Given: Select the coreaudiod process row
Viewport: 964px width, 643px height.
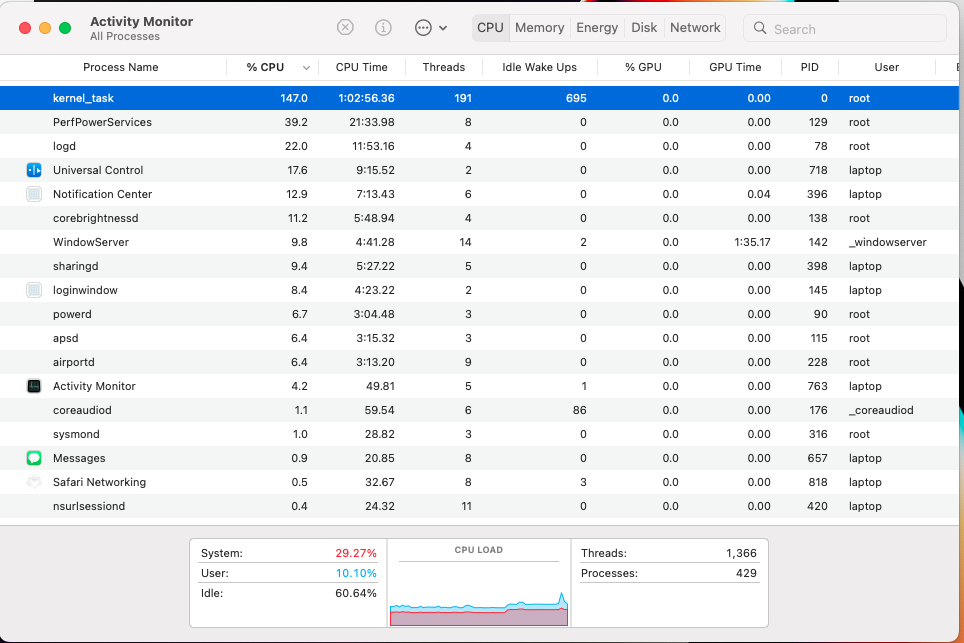Looking at the screenshot, I should pos(480,410).
